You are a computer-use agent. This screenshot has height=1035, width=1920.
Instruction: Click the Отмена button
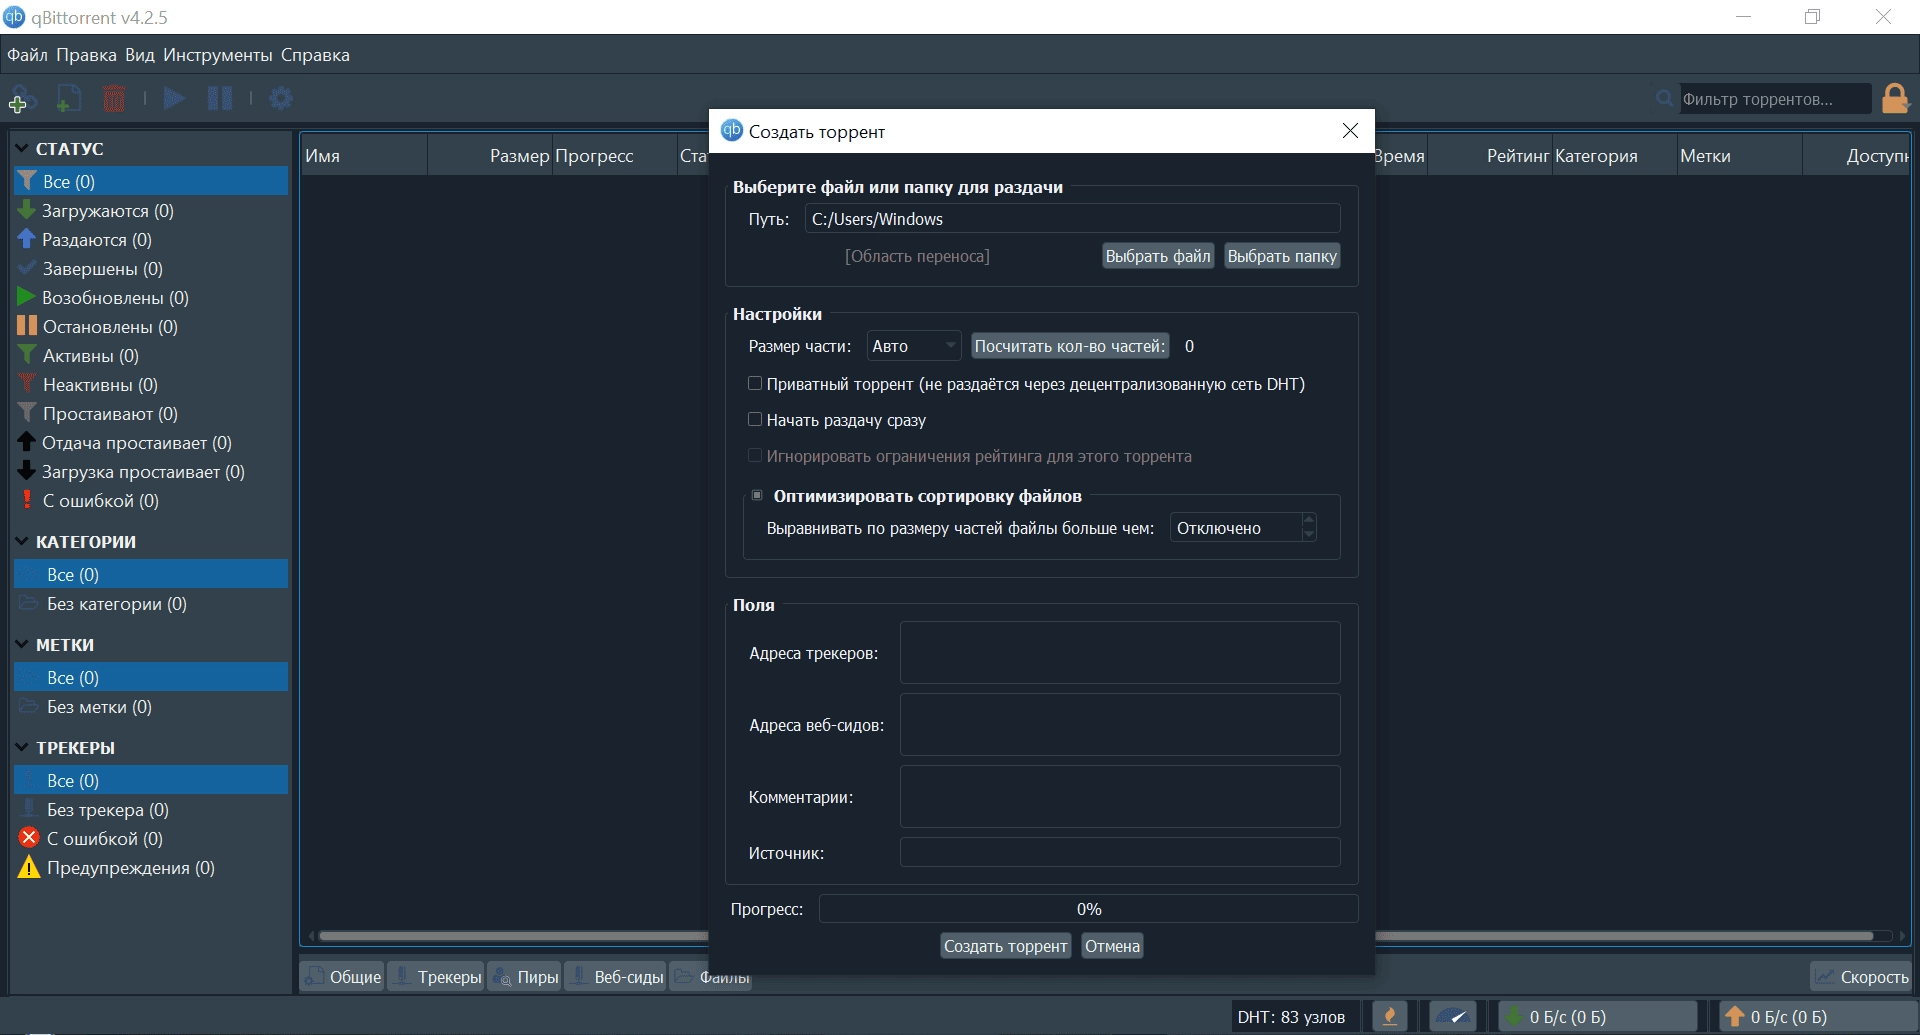(1112, 946)
